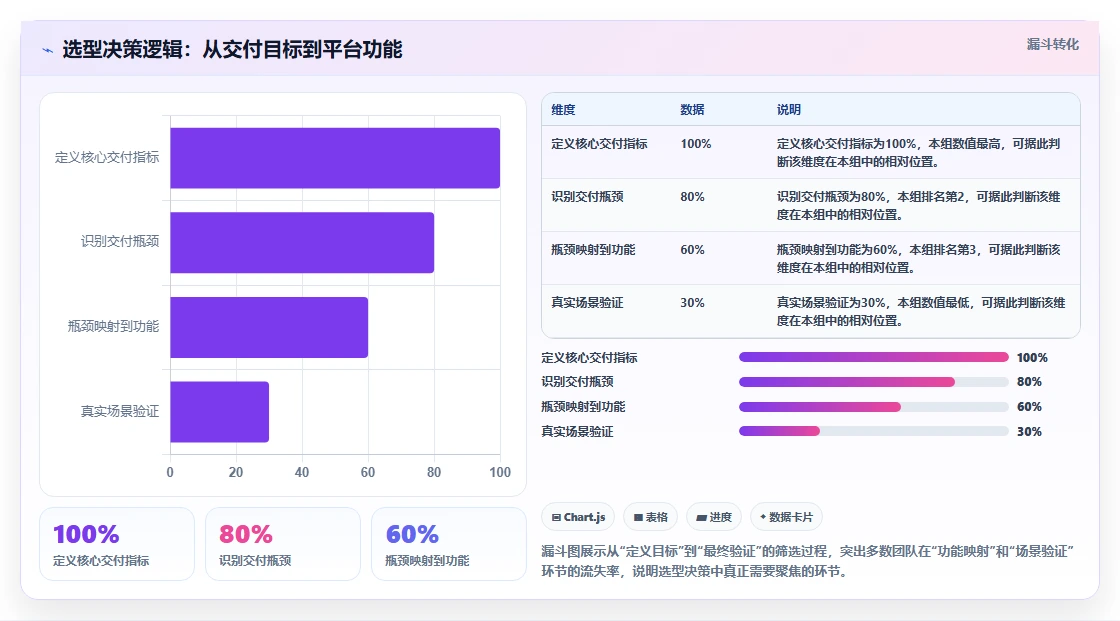Image resolution: width=1120 pixels, height=621 pixels.
Task: Click the slide title 选型决策逻辑：从交付目标到平台功能
Action: 232,49
